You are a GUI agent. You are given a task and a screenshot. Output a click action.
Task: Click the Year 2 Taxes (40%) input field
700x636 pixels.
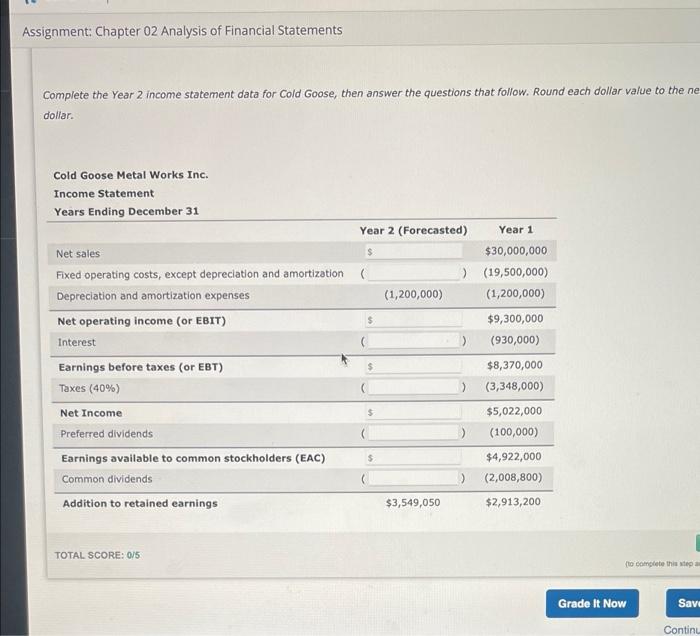[414, 387]
